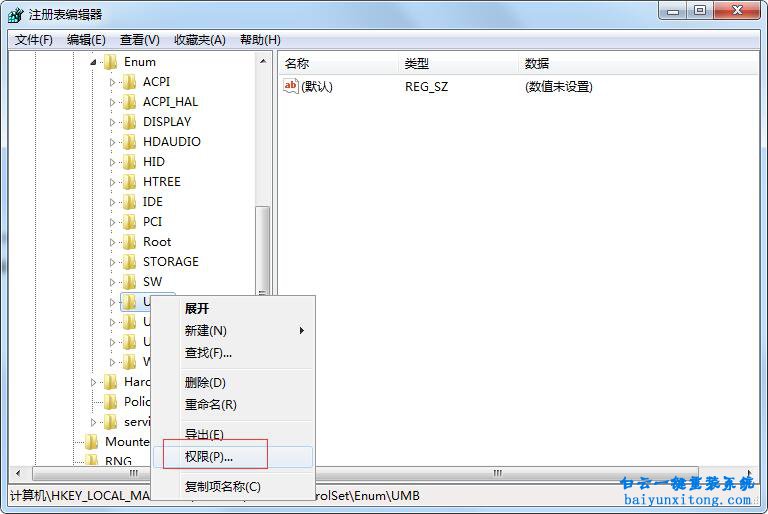The height and width of the screenshot is (514, 768).
Task: Click the HID folder icon
Action: (x=129, y=162)
